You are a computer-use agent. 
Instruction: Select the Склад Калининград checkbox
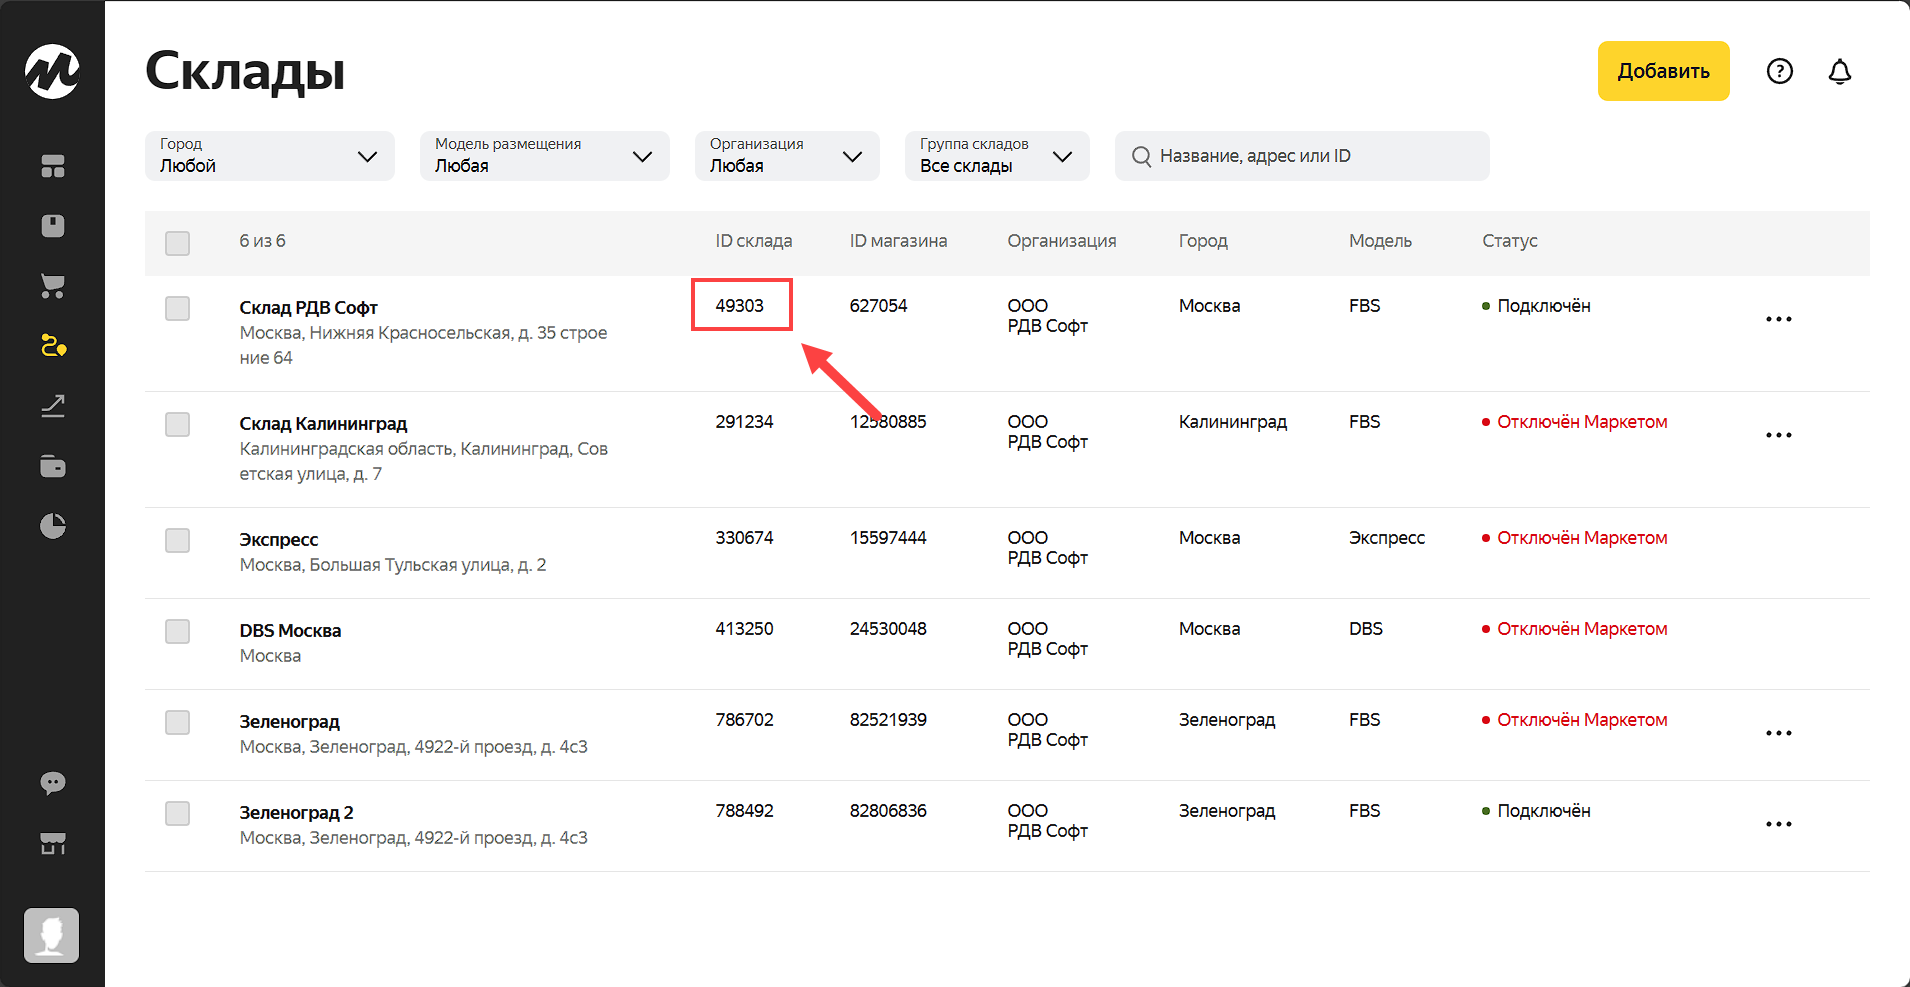(x=178, y=424)
